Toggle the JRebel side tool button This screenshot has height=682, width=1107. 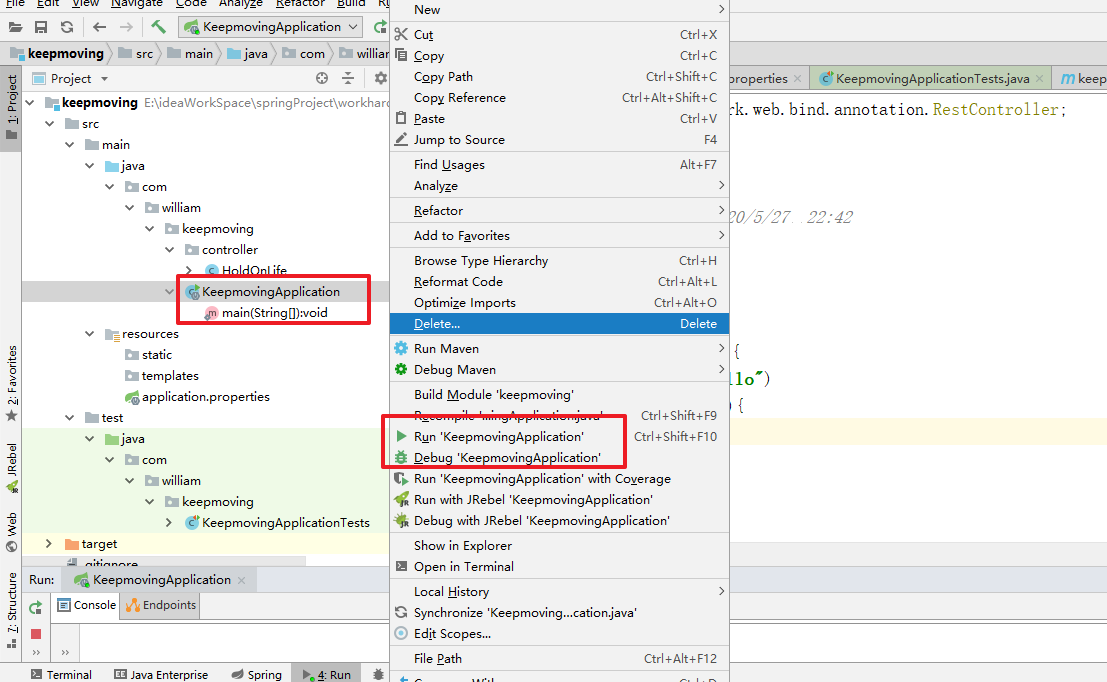point(11,467)
